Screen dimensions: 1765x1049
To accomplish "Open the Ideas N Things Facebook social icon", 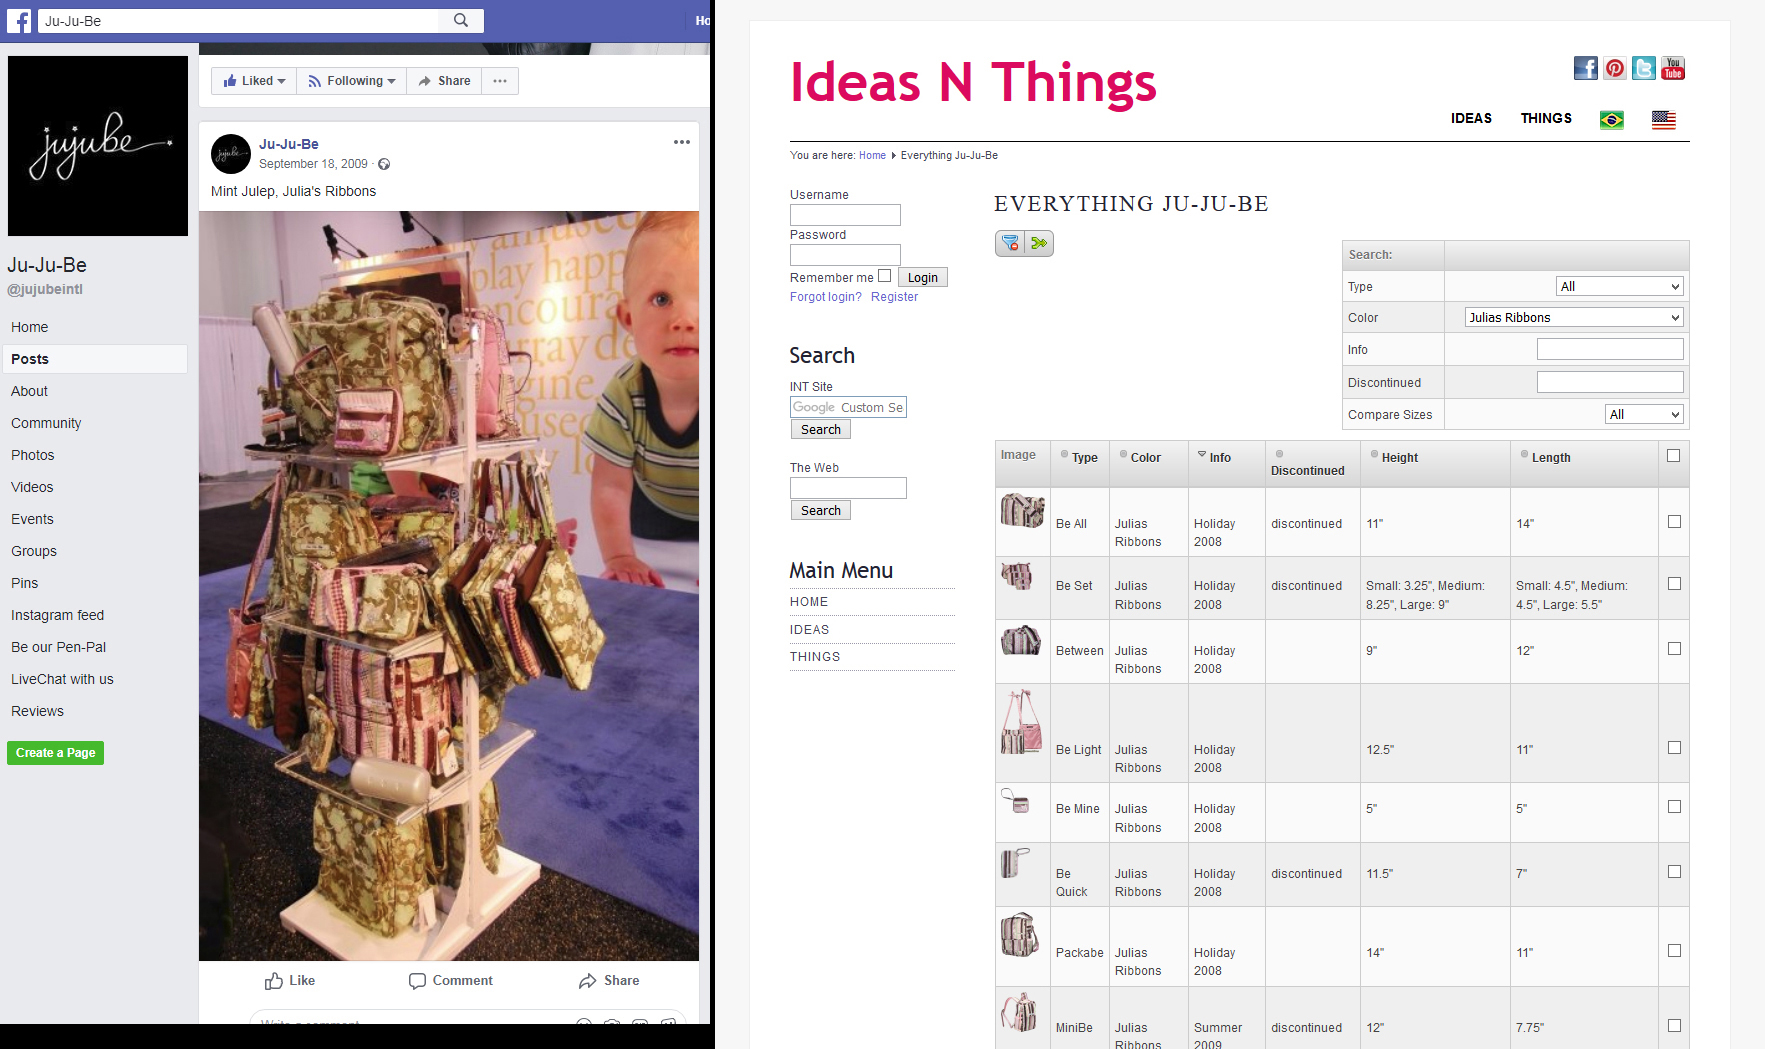I will (x=1586, y=68).
